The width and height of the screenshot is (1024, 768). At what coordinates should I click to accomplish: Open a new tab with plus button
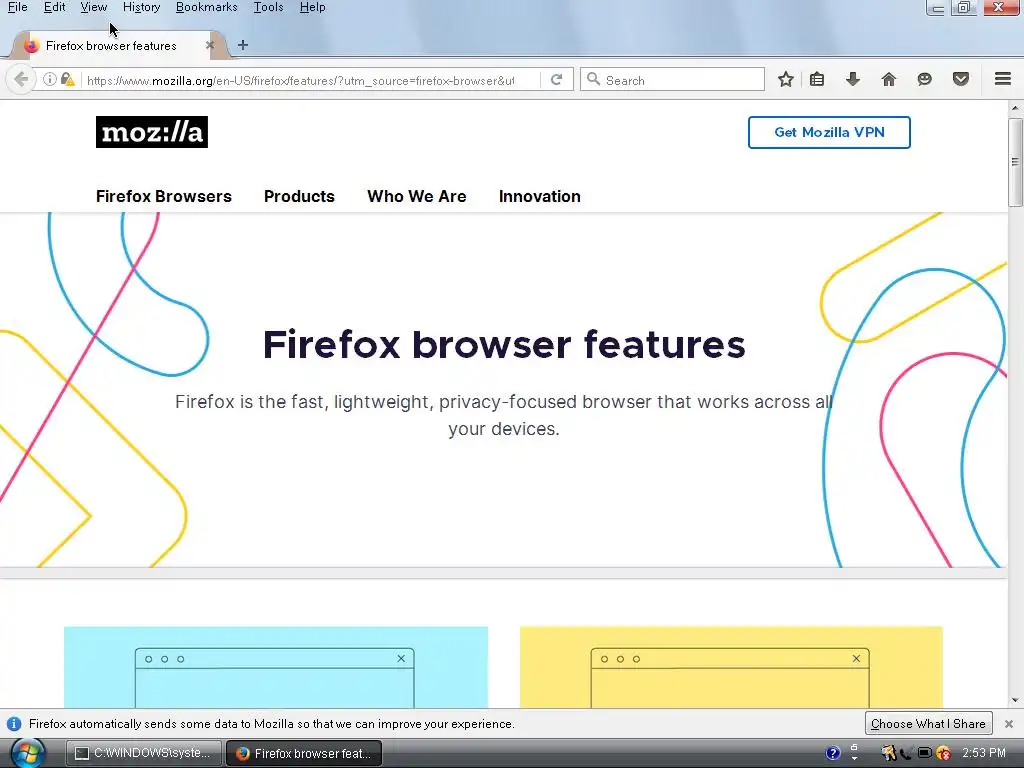(x=243, y=45)
